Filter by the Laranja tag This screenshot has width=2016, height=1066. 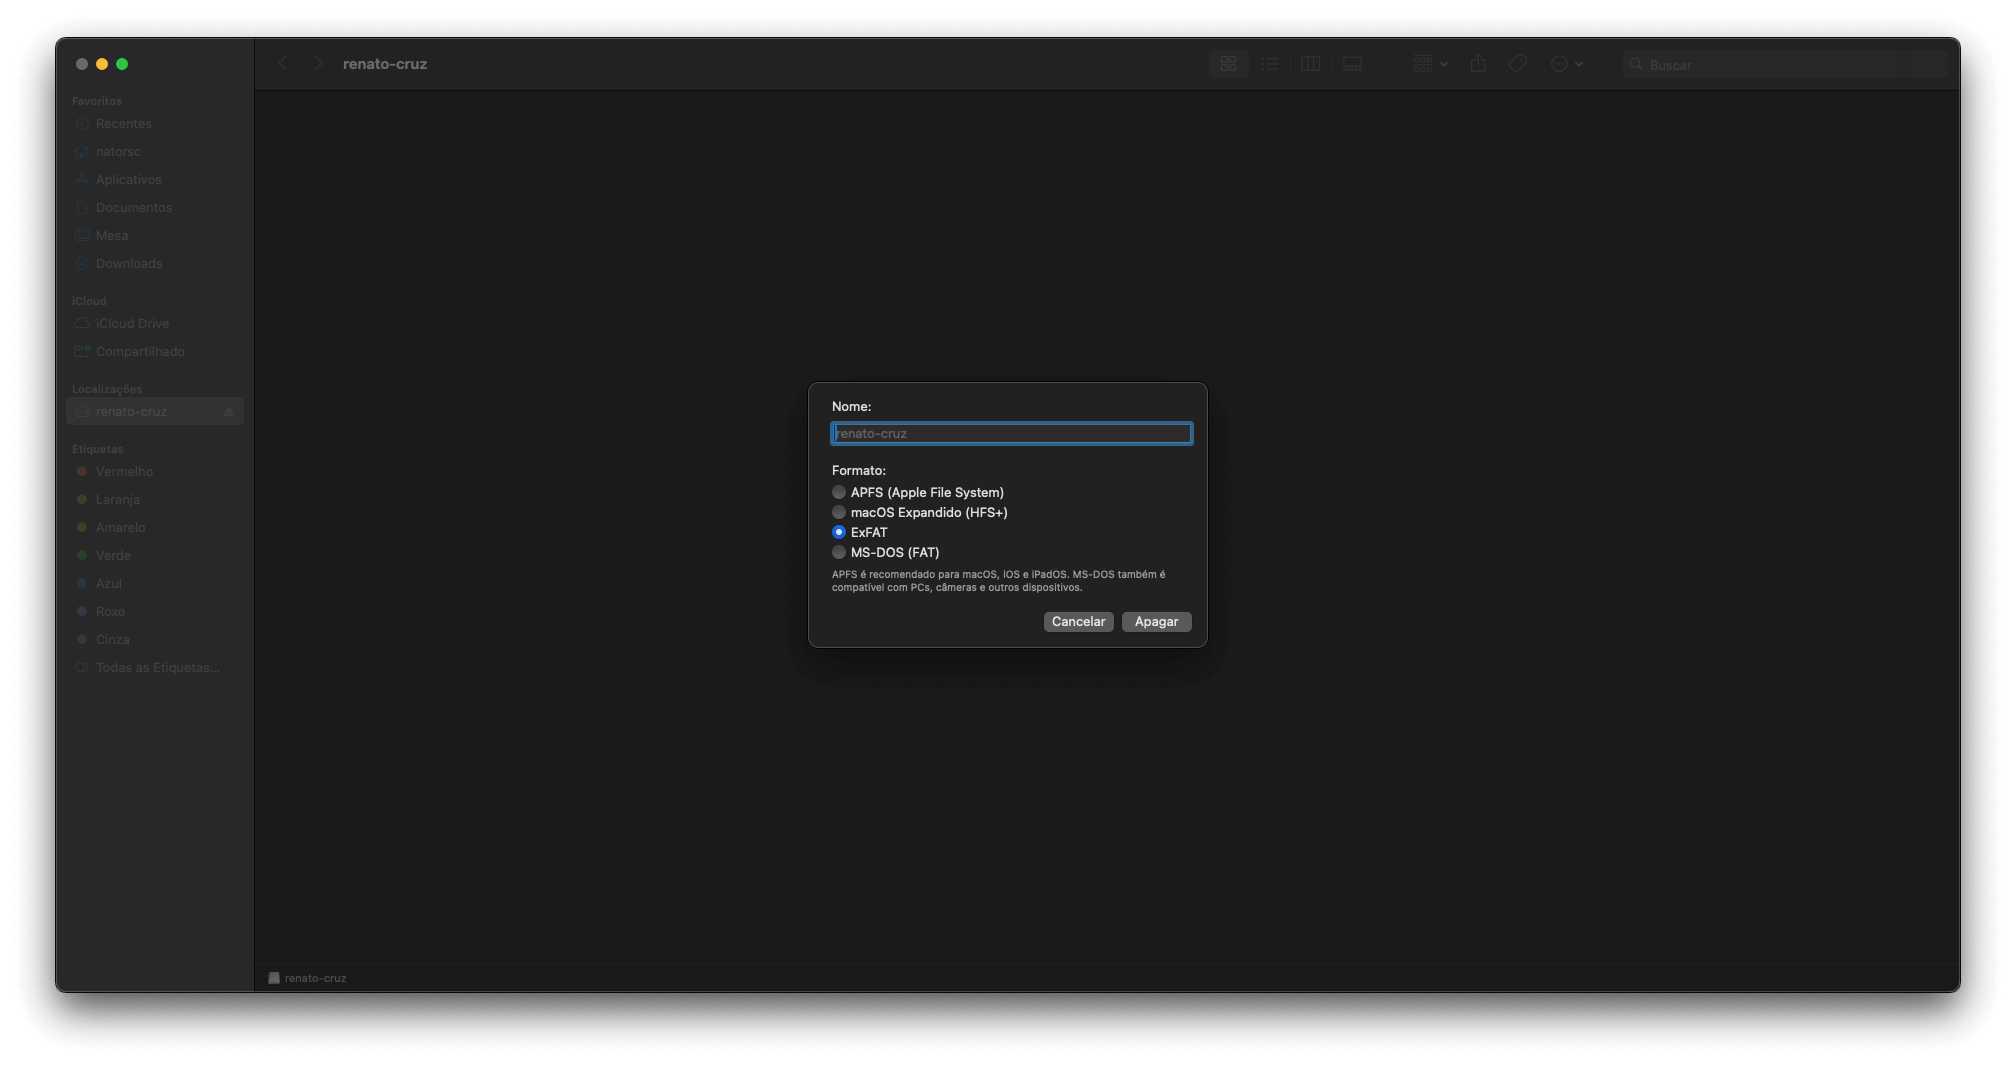155,500
